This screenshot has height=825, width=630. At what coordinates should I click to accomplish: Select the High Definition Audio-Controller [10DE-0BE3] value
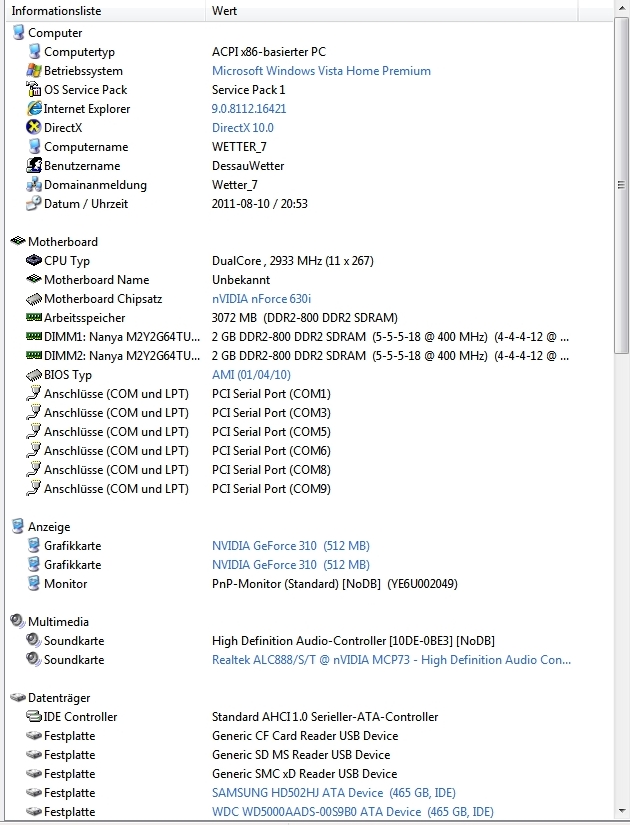coord(353,640)
